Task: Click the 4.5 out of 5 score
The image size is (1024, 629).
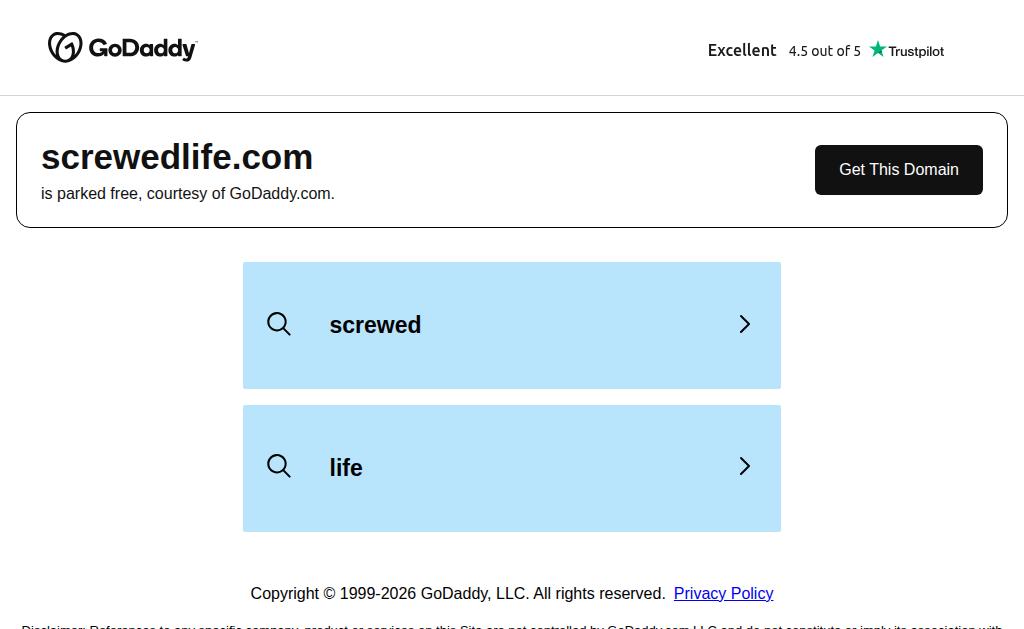Action: click(824, 51)
